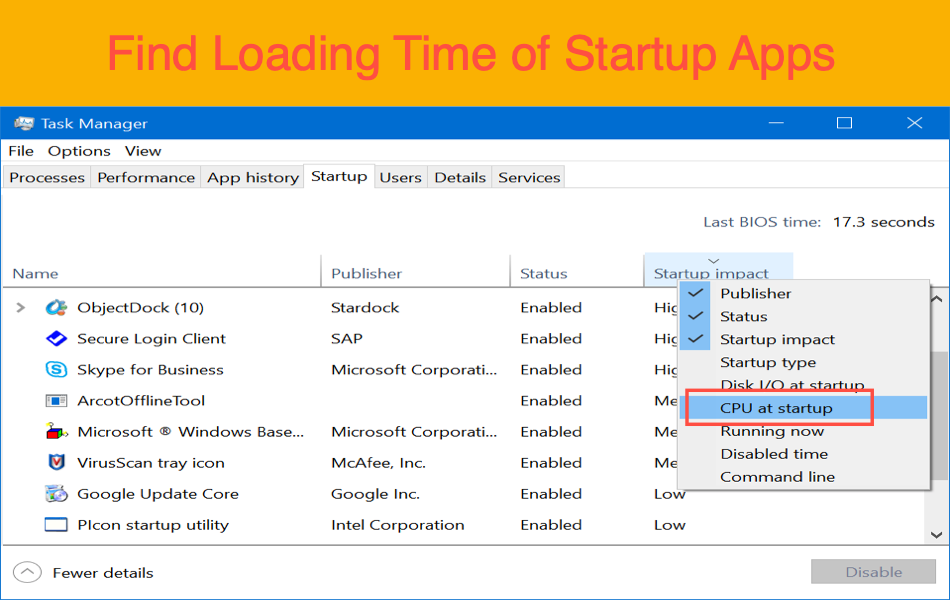Screen dimensions: 950x600
Task: Switch to the Services tab
Action: point(529,178)
